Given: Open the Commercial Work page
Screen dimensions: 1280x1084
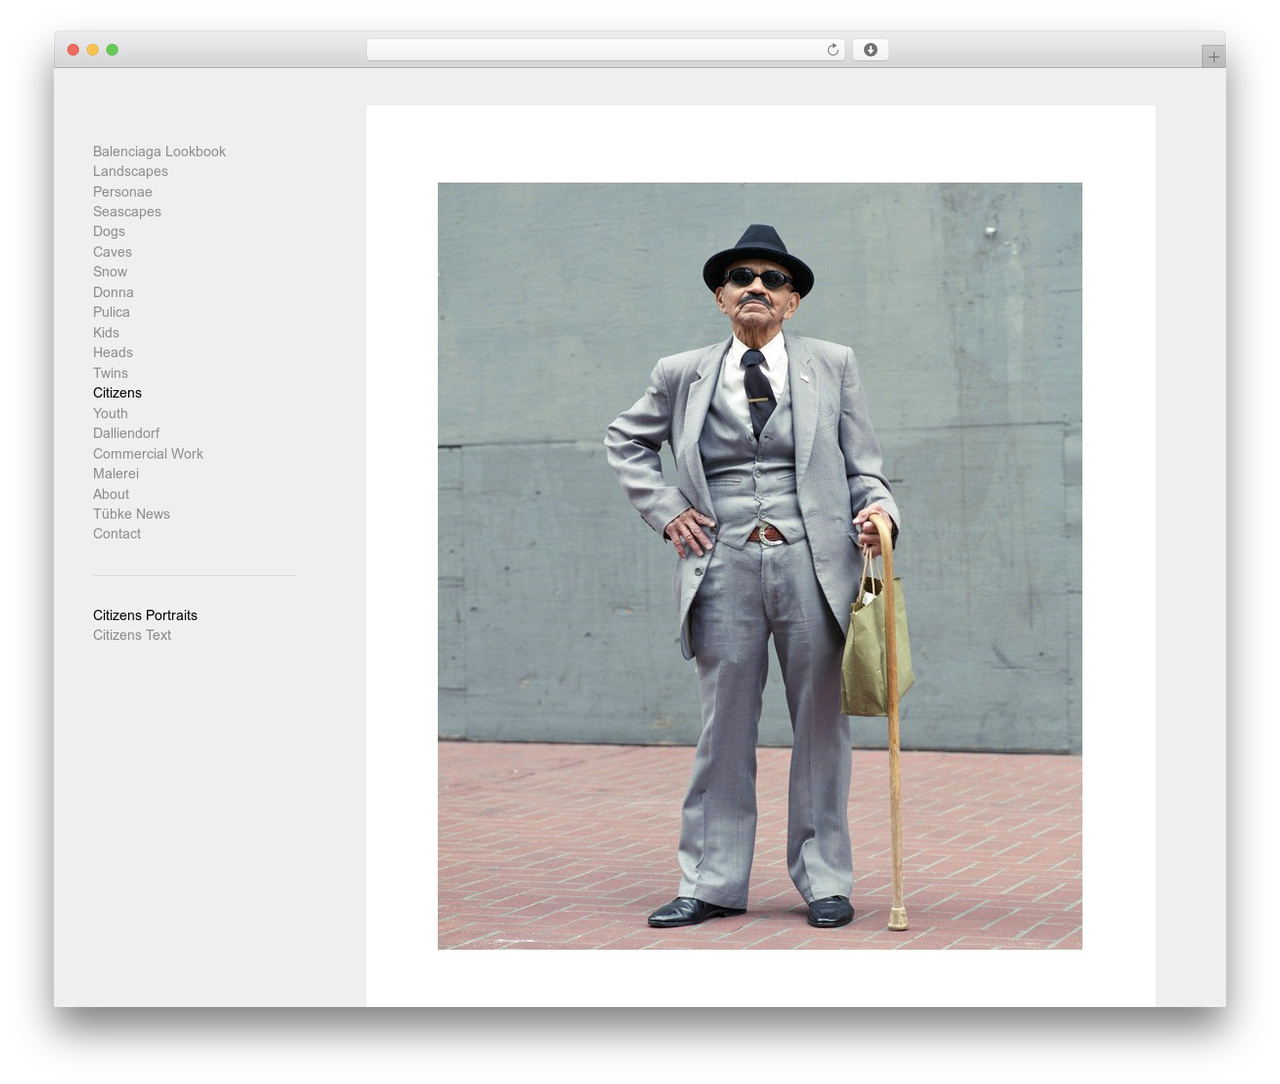Looking at the screenshot, I should point(148,453).
